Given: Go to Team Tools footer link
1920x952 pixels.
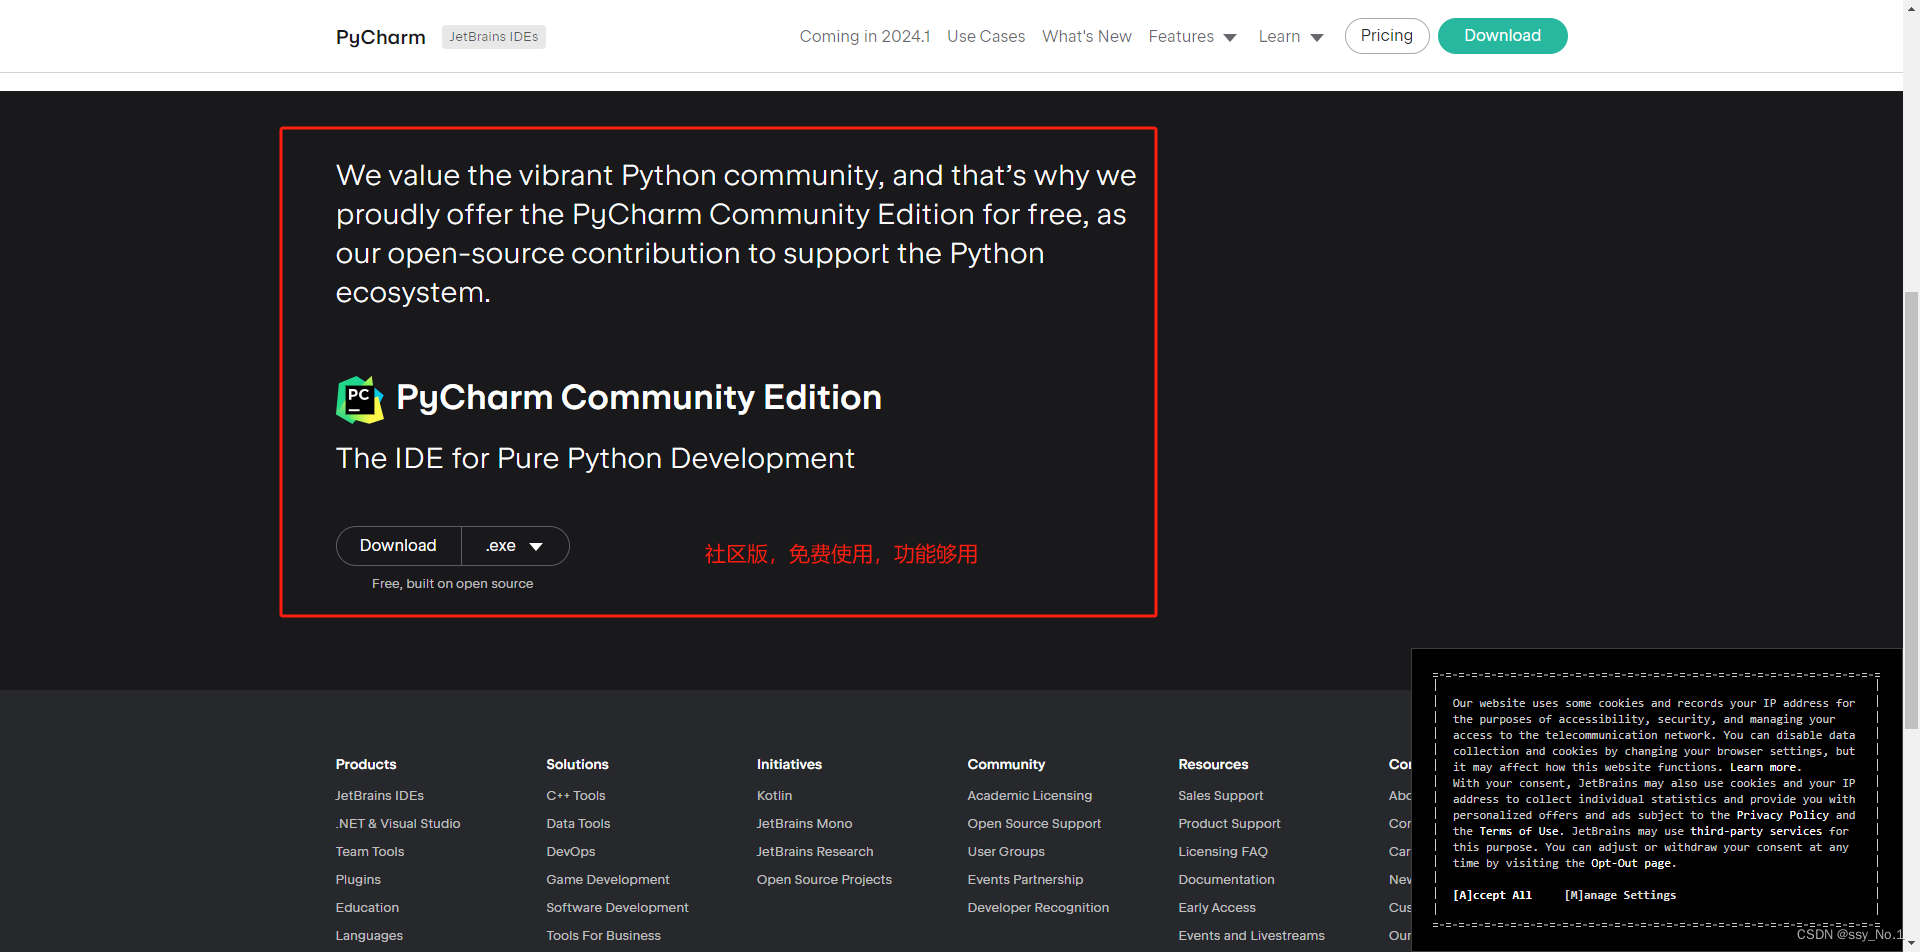Looking at the screenshot, I should 370,852.
